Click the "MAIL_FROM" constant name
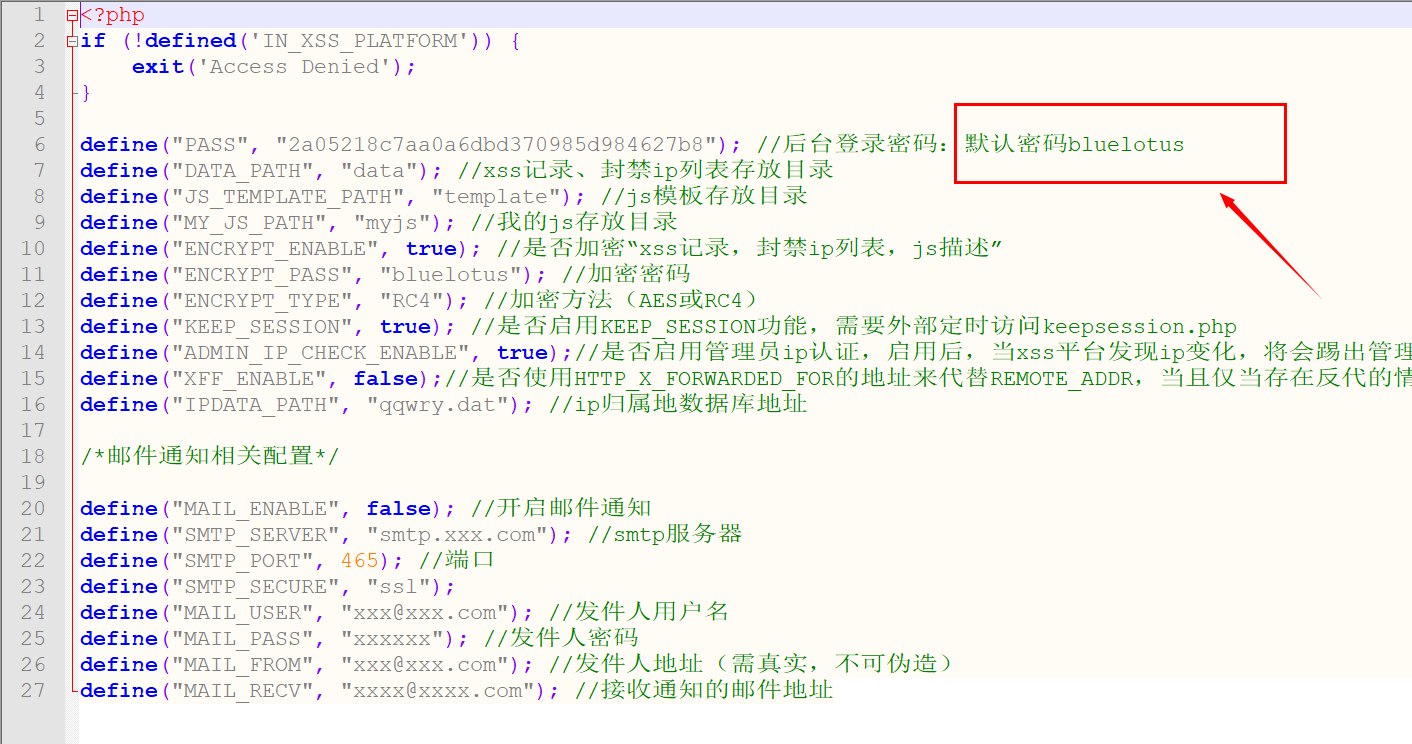This screenshot has height=744, width=1412. pos(243,665)
